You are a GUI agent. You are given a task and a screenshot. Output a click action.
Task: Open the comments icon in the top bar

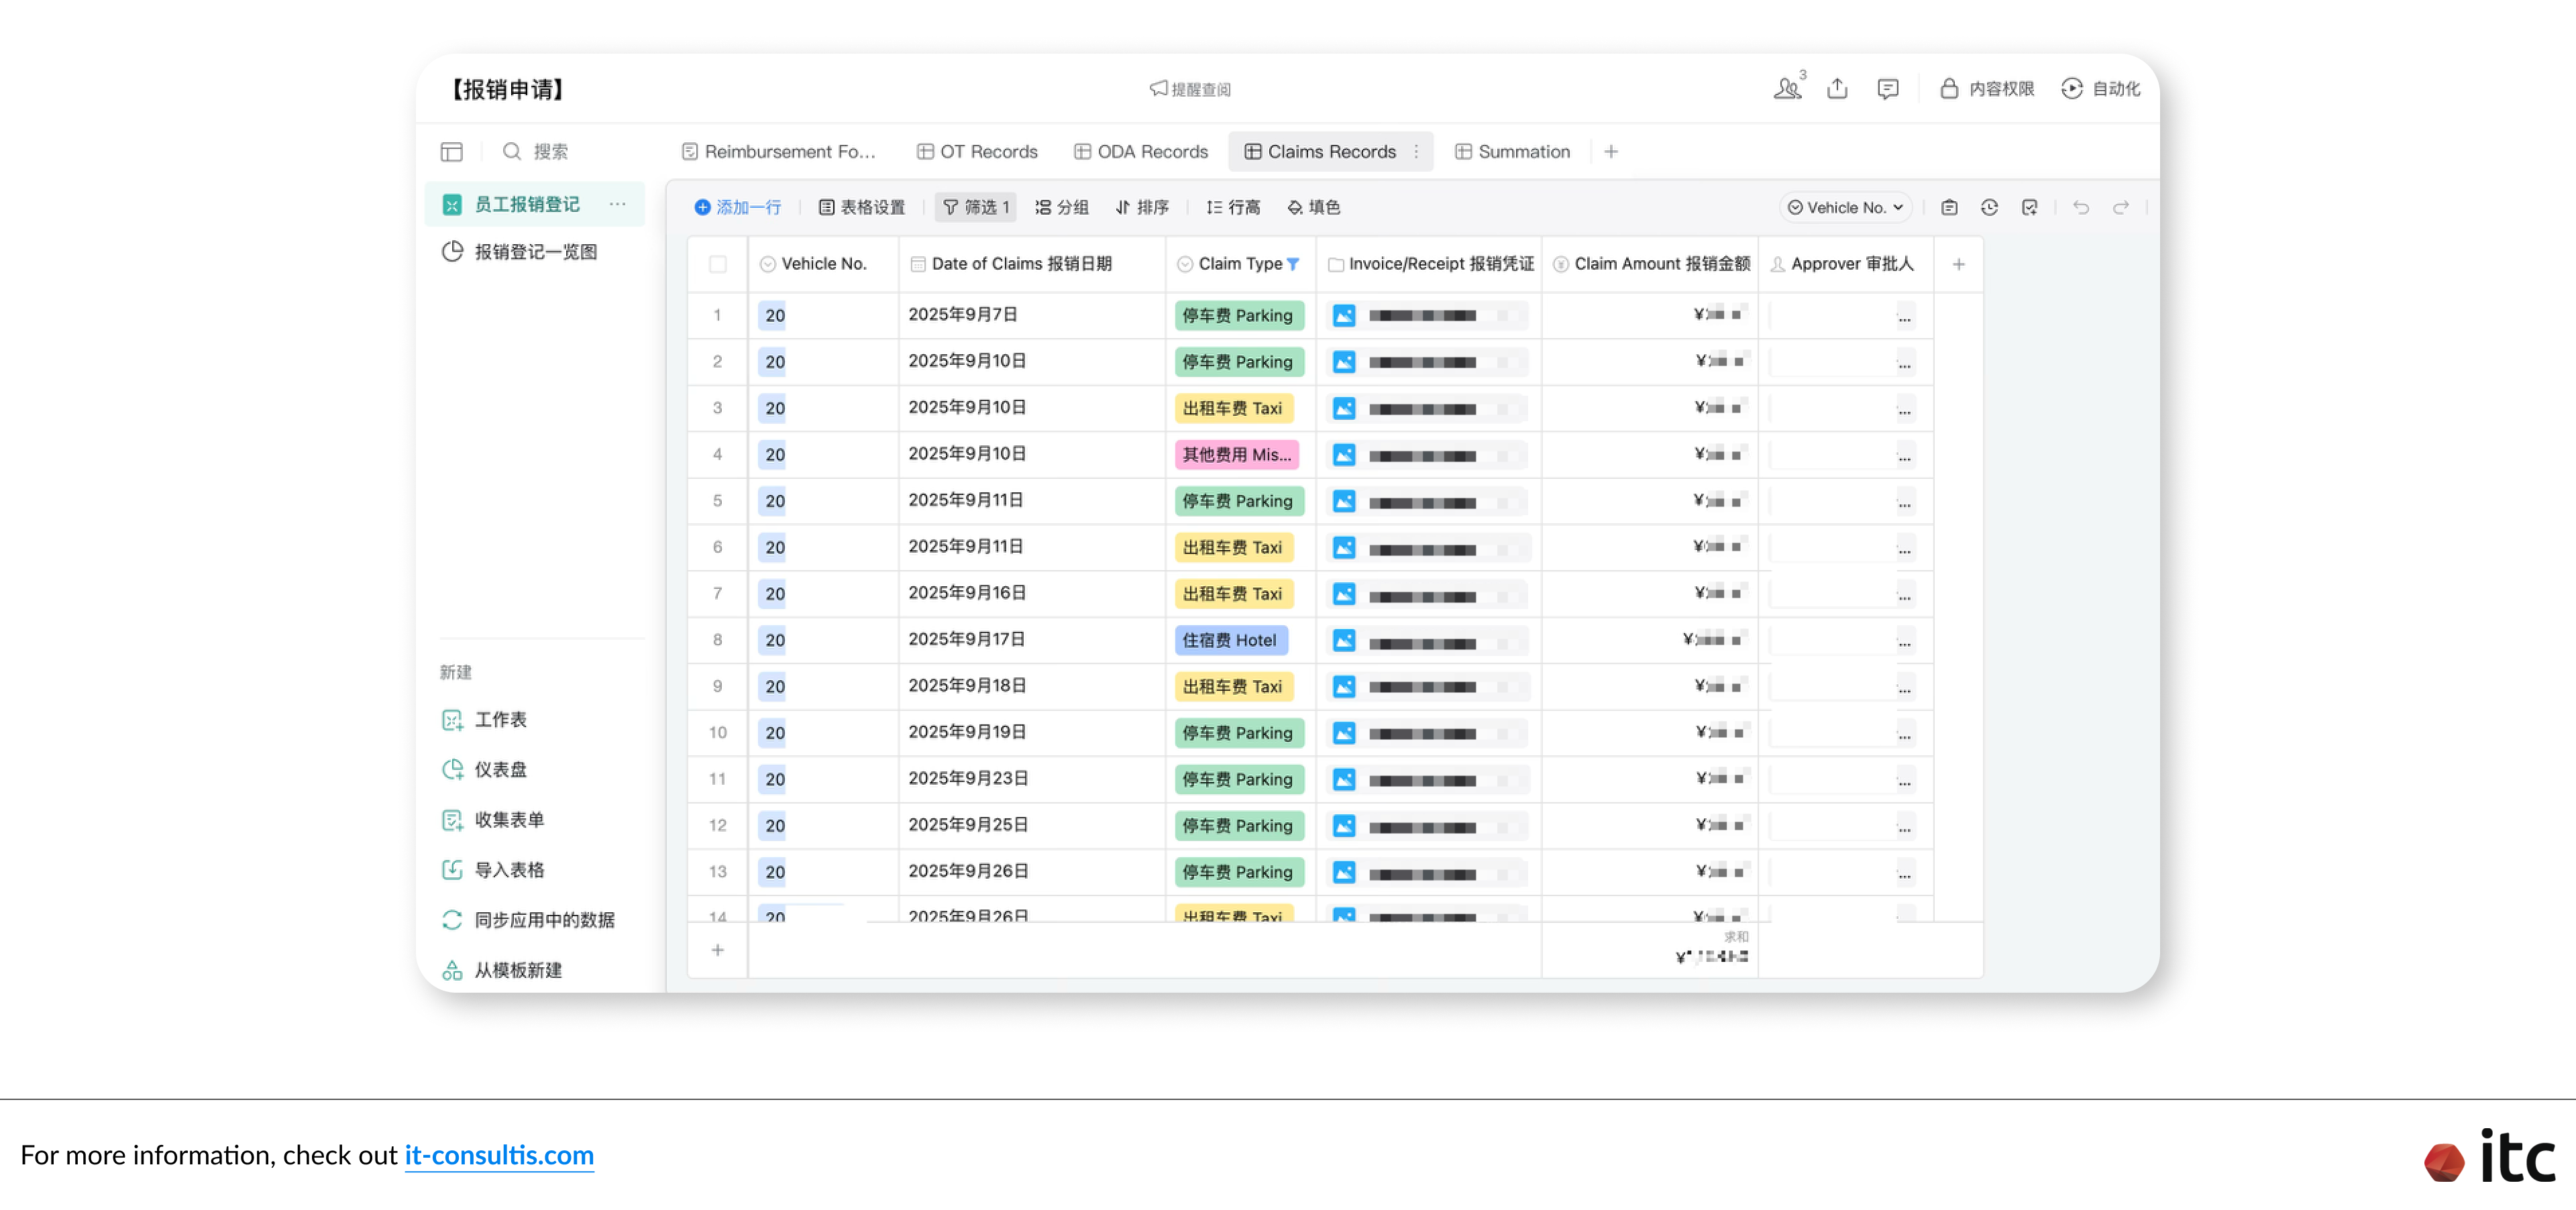(1888, 89)
